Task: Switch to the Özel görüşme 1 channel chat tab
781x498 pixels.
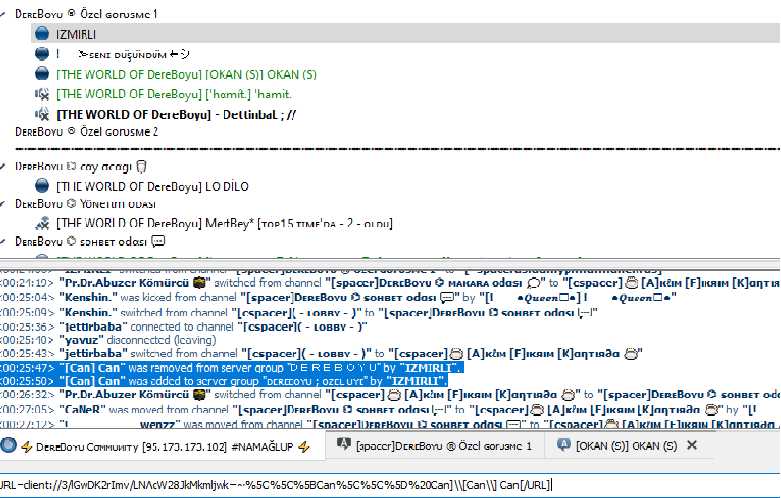Action: tap(435, 446)
